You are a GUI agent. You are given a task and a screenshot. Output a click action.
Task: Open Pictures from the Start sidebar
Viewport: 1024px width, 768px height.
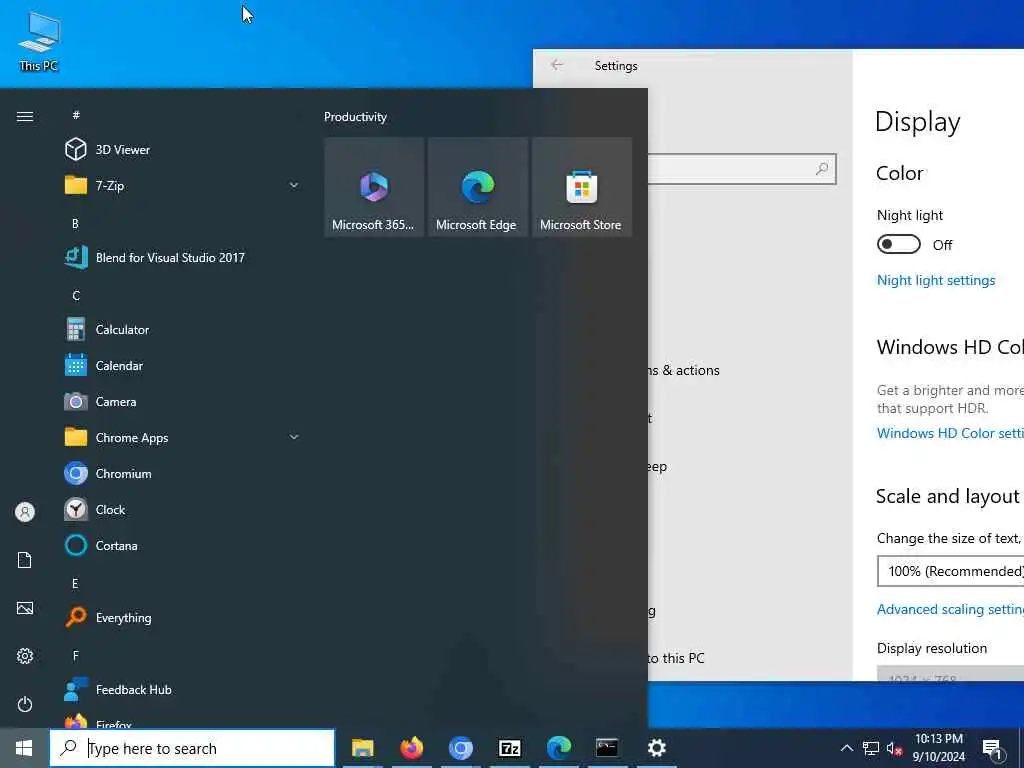click(25, 608)
